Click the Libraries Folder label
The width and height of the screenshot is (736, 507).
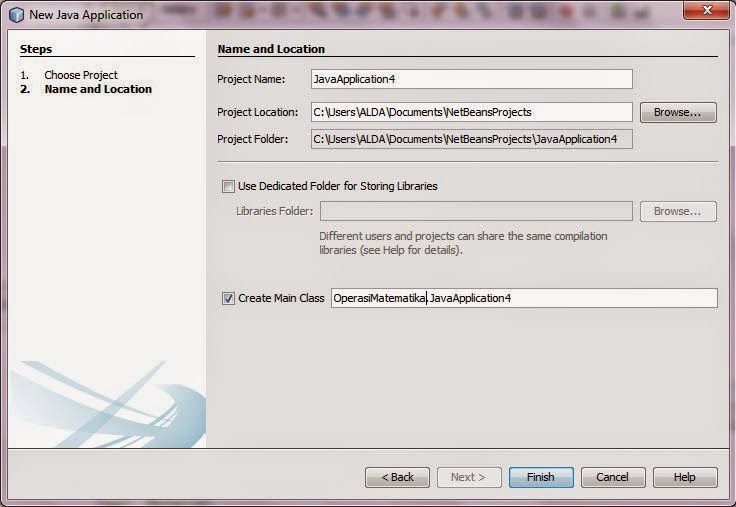tap(274, 211)
